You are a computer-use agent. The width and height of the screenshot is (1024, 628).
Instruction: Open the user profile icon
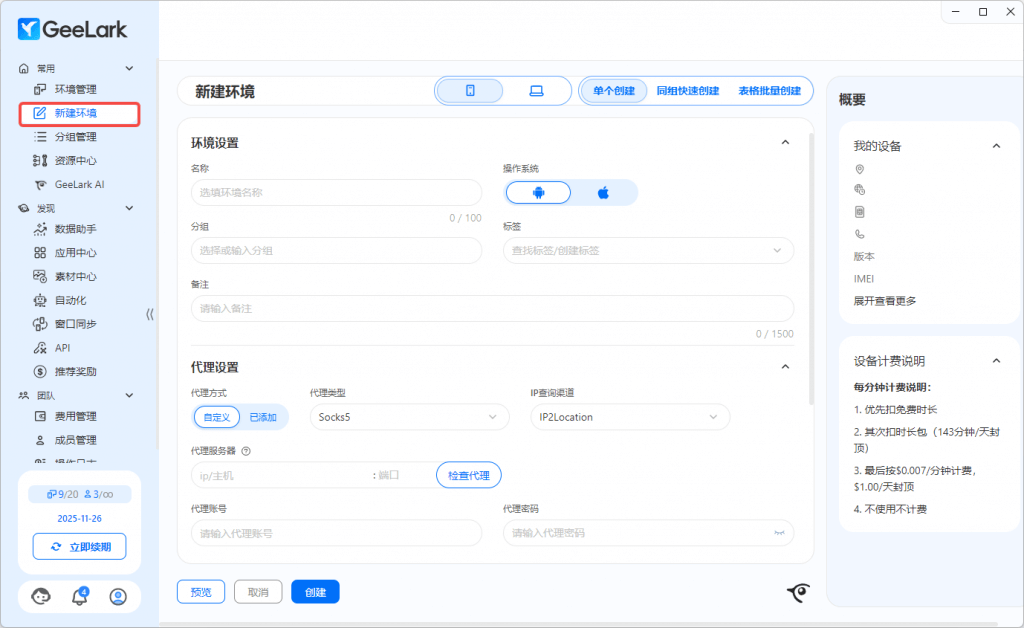point(118,597)
